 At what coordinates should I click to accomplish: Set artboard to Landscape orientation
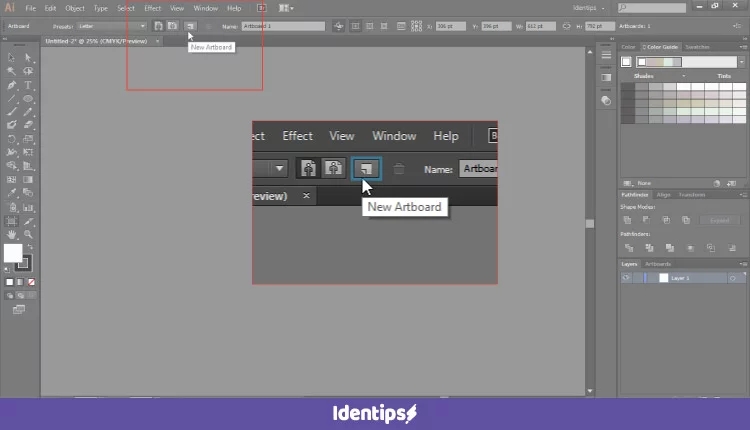point(172,25)
